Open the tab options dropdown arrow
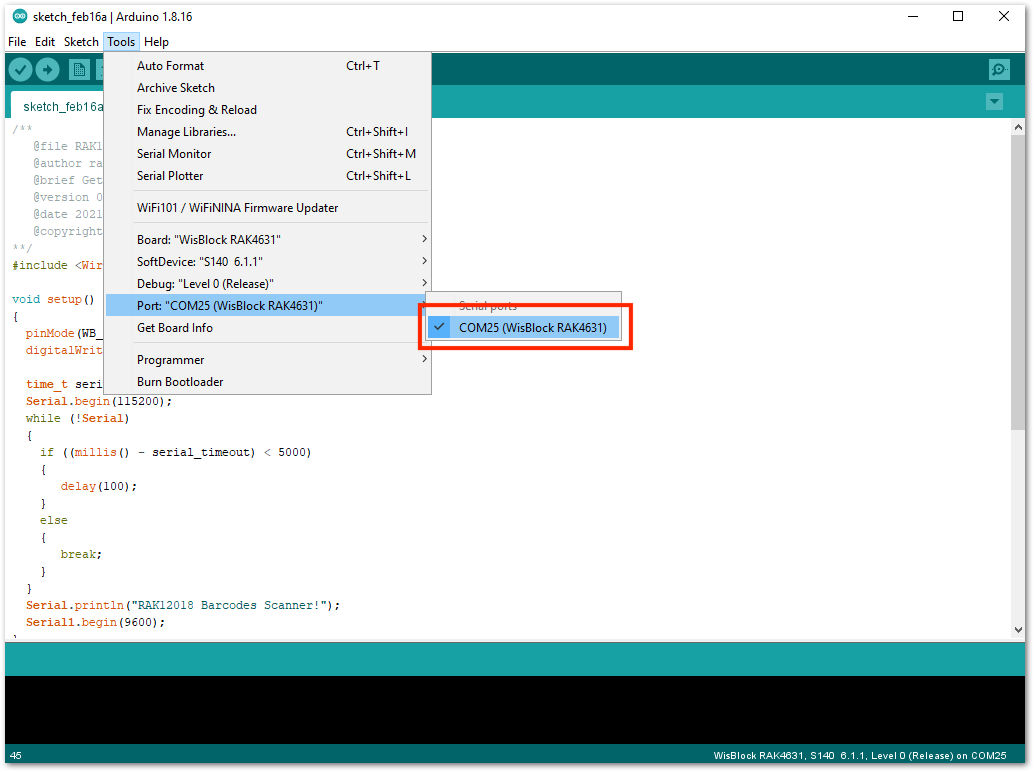 pos(994,102)
